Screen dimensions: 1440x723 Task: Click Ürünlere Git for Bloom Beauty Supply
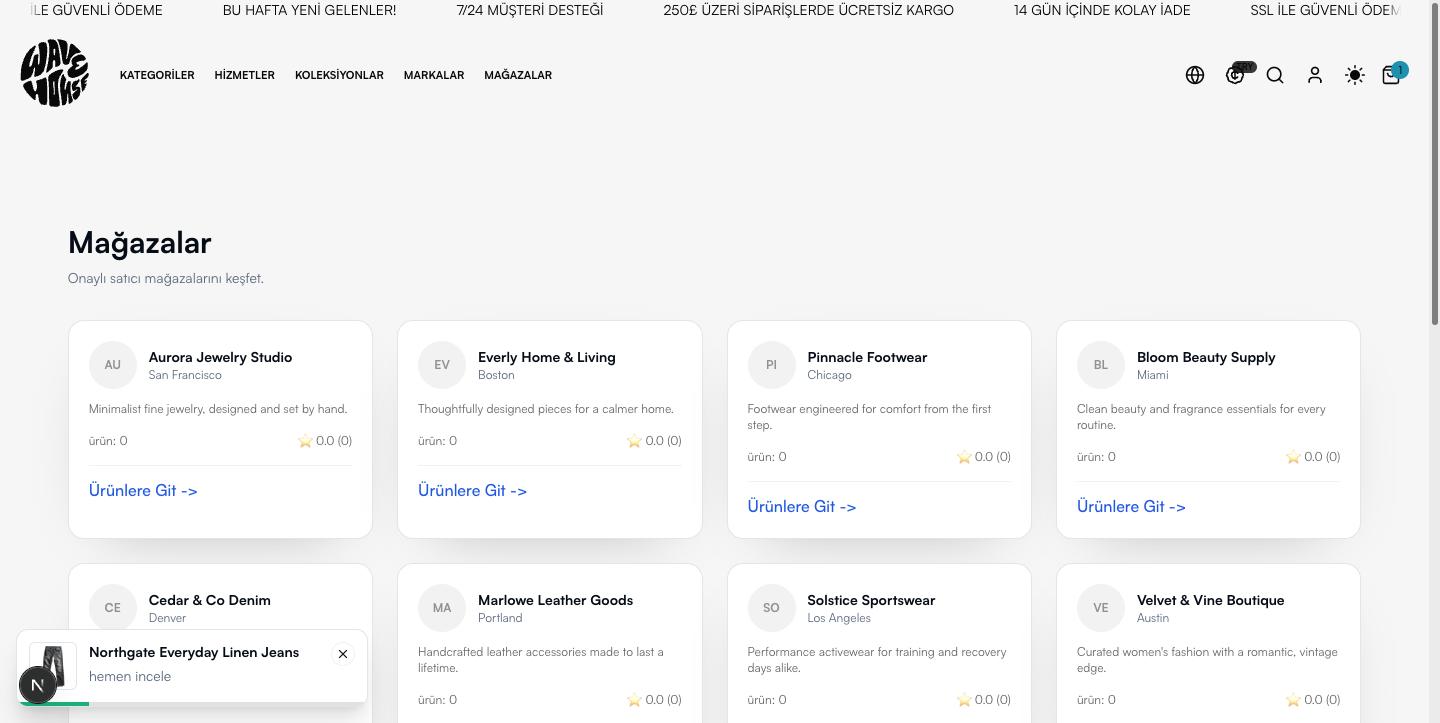1131,506
